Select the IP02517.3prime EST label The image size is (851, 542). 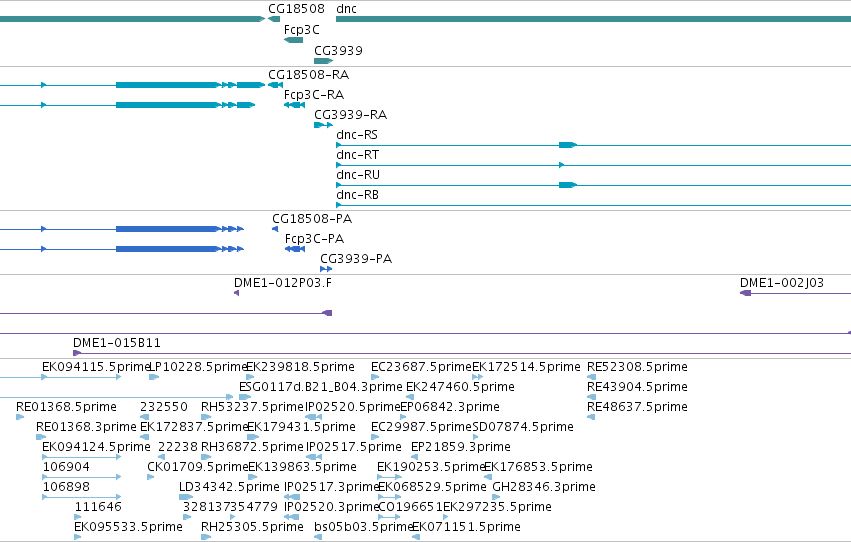tap(331, 488)
